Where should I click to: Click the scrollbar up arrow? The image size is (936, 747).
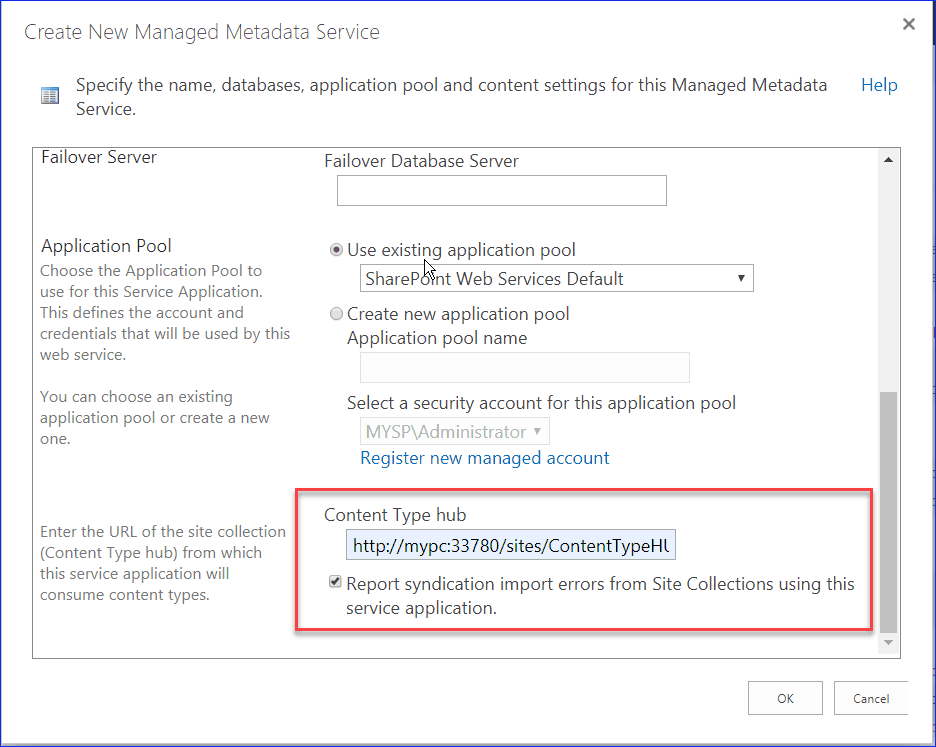click(x=888, y=160)
